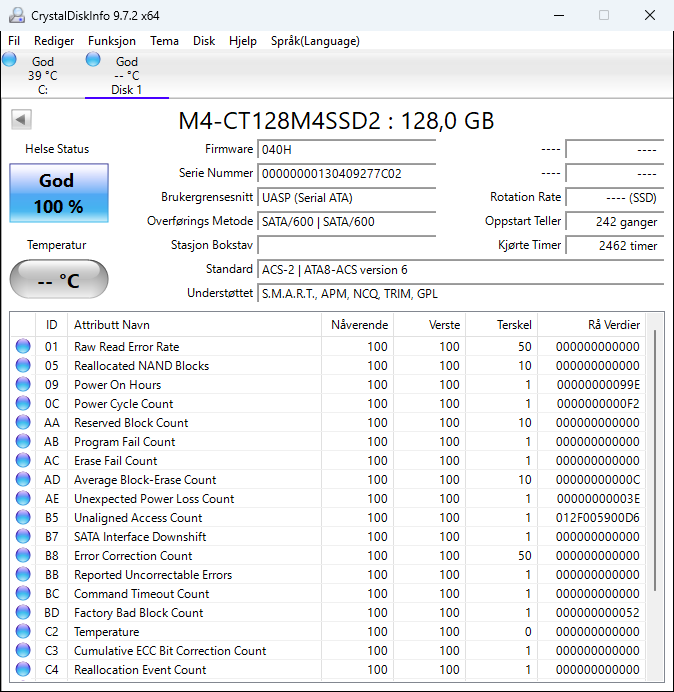Click the Attributt Navn column header
The image size is (674, 692).
click(x=194, y=325)
